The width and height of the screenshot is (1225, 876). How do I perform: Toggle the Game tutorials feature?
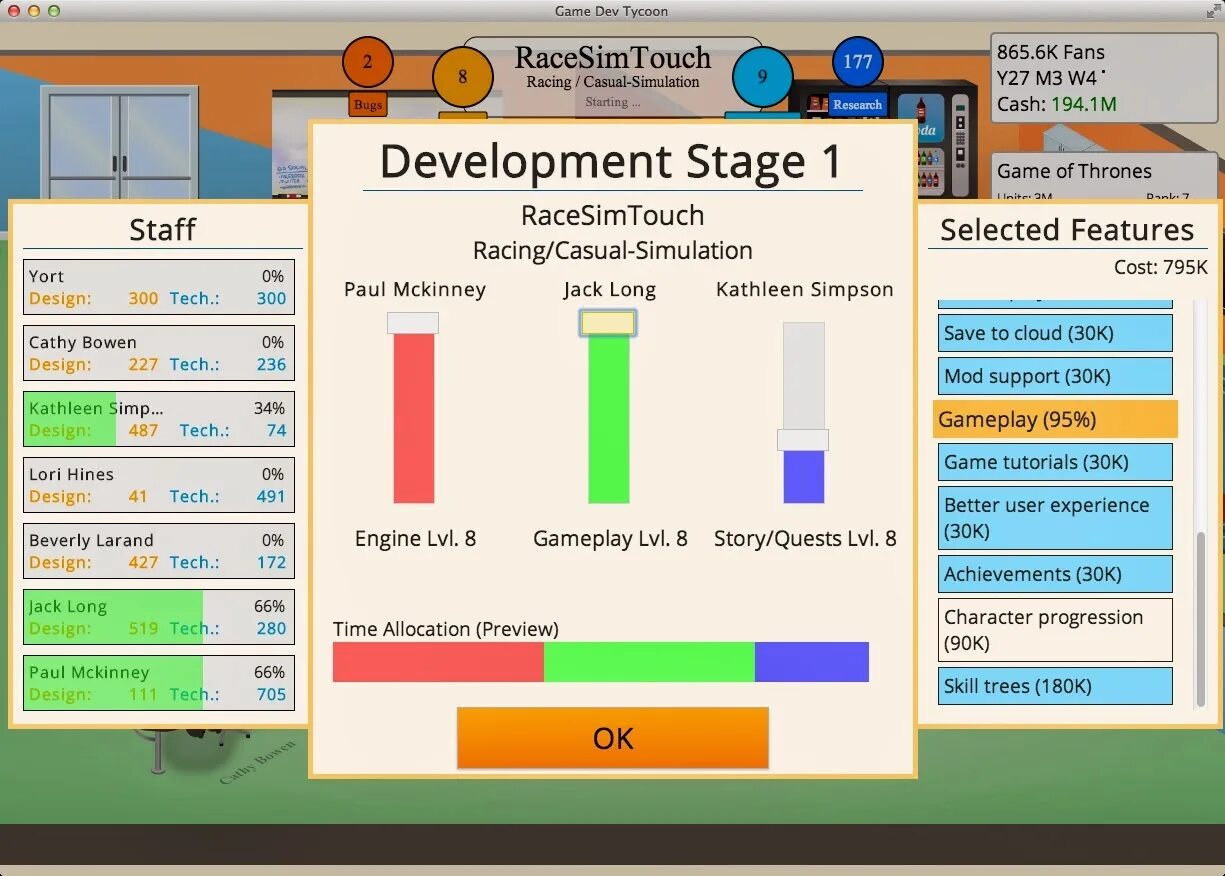1055,462
